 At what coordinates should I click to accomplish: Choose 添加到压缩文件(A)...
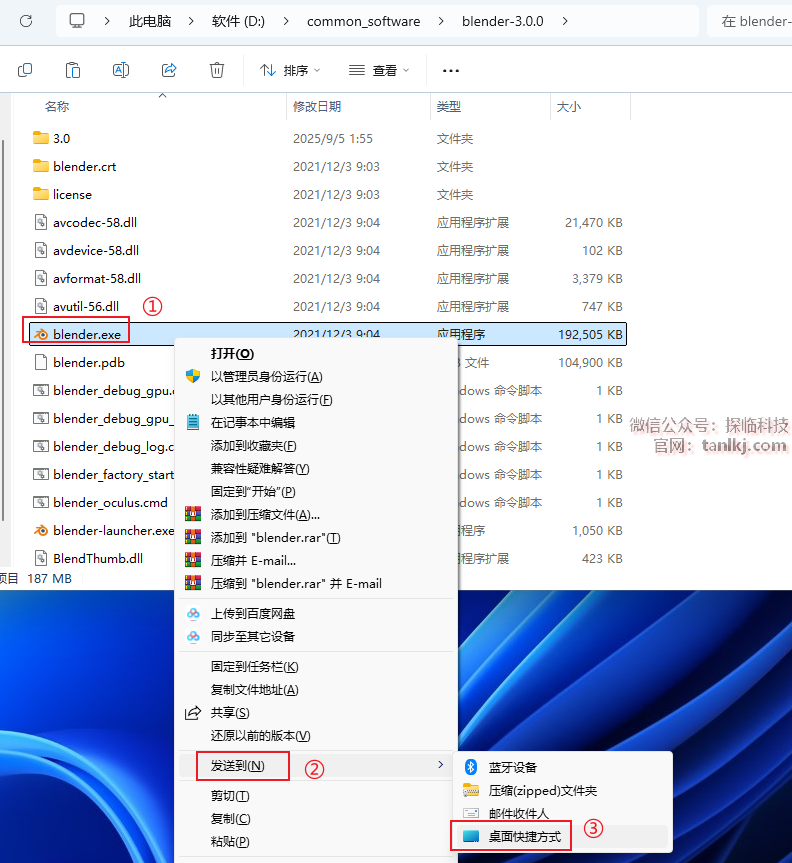coord(316,515)
